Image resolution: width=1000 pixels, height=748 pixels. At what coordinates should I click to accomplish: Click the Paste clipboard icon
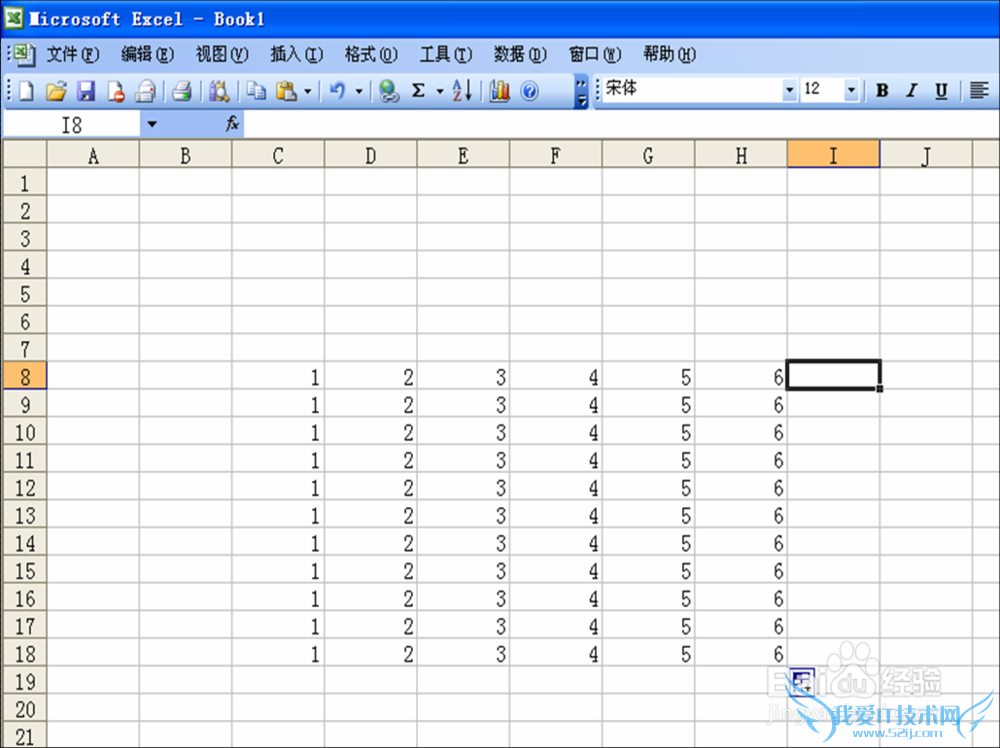pos(286,91)
